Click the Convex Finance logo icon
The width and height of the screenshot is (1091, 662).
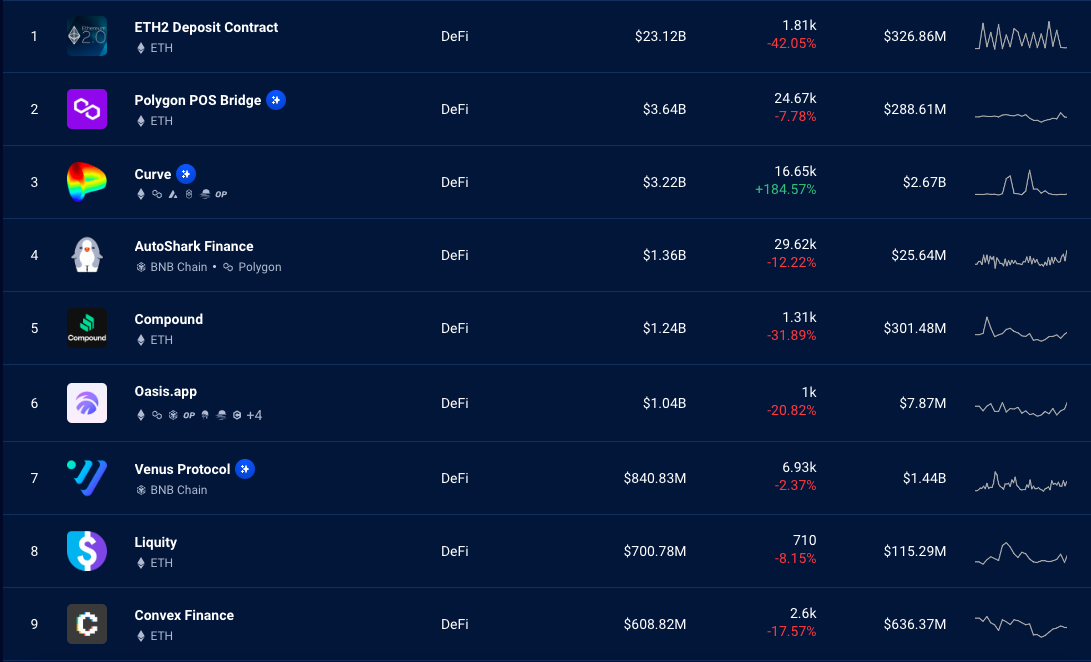[87, 624]
